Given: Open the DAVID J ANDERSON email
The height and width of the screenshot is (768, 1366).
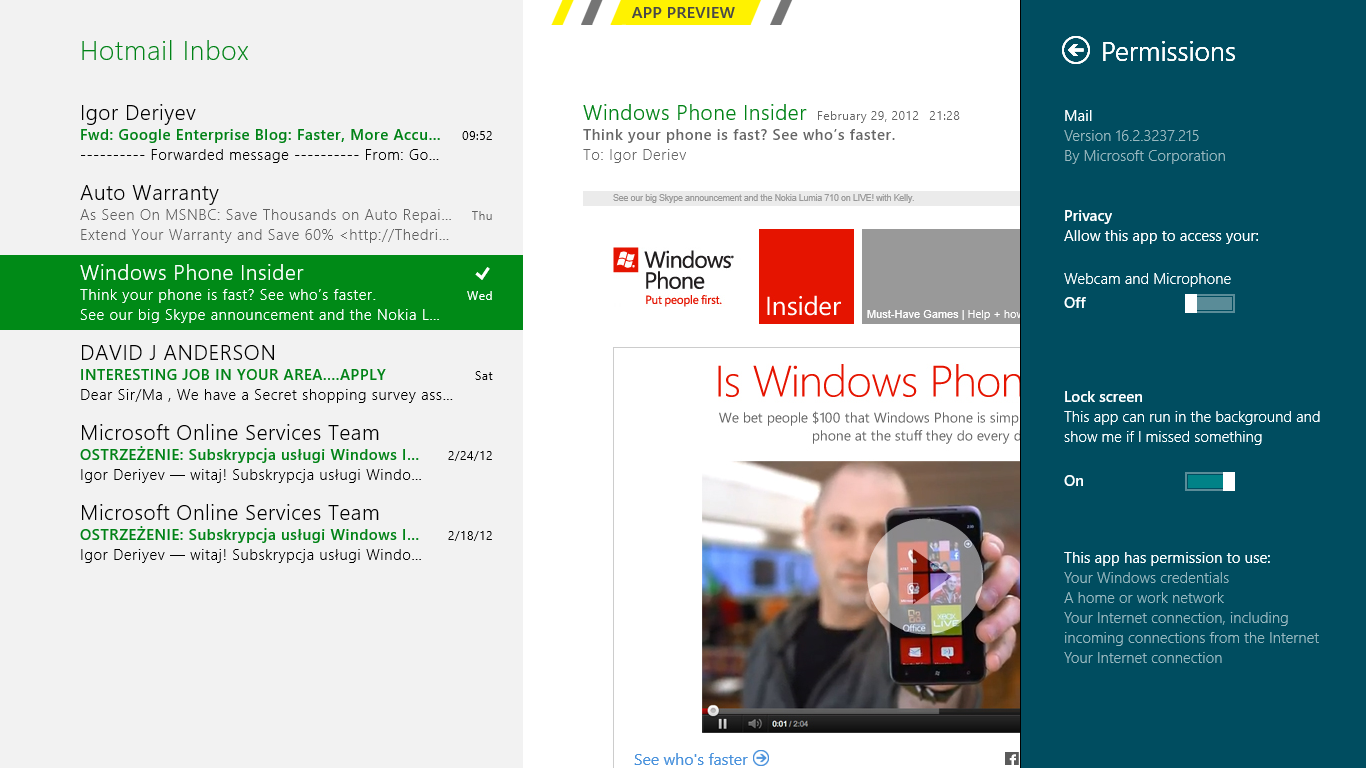Looking at the screenshot, I should 261,373.
